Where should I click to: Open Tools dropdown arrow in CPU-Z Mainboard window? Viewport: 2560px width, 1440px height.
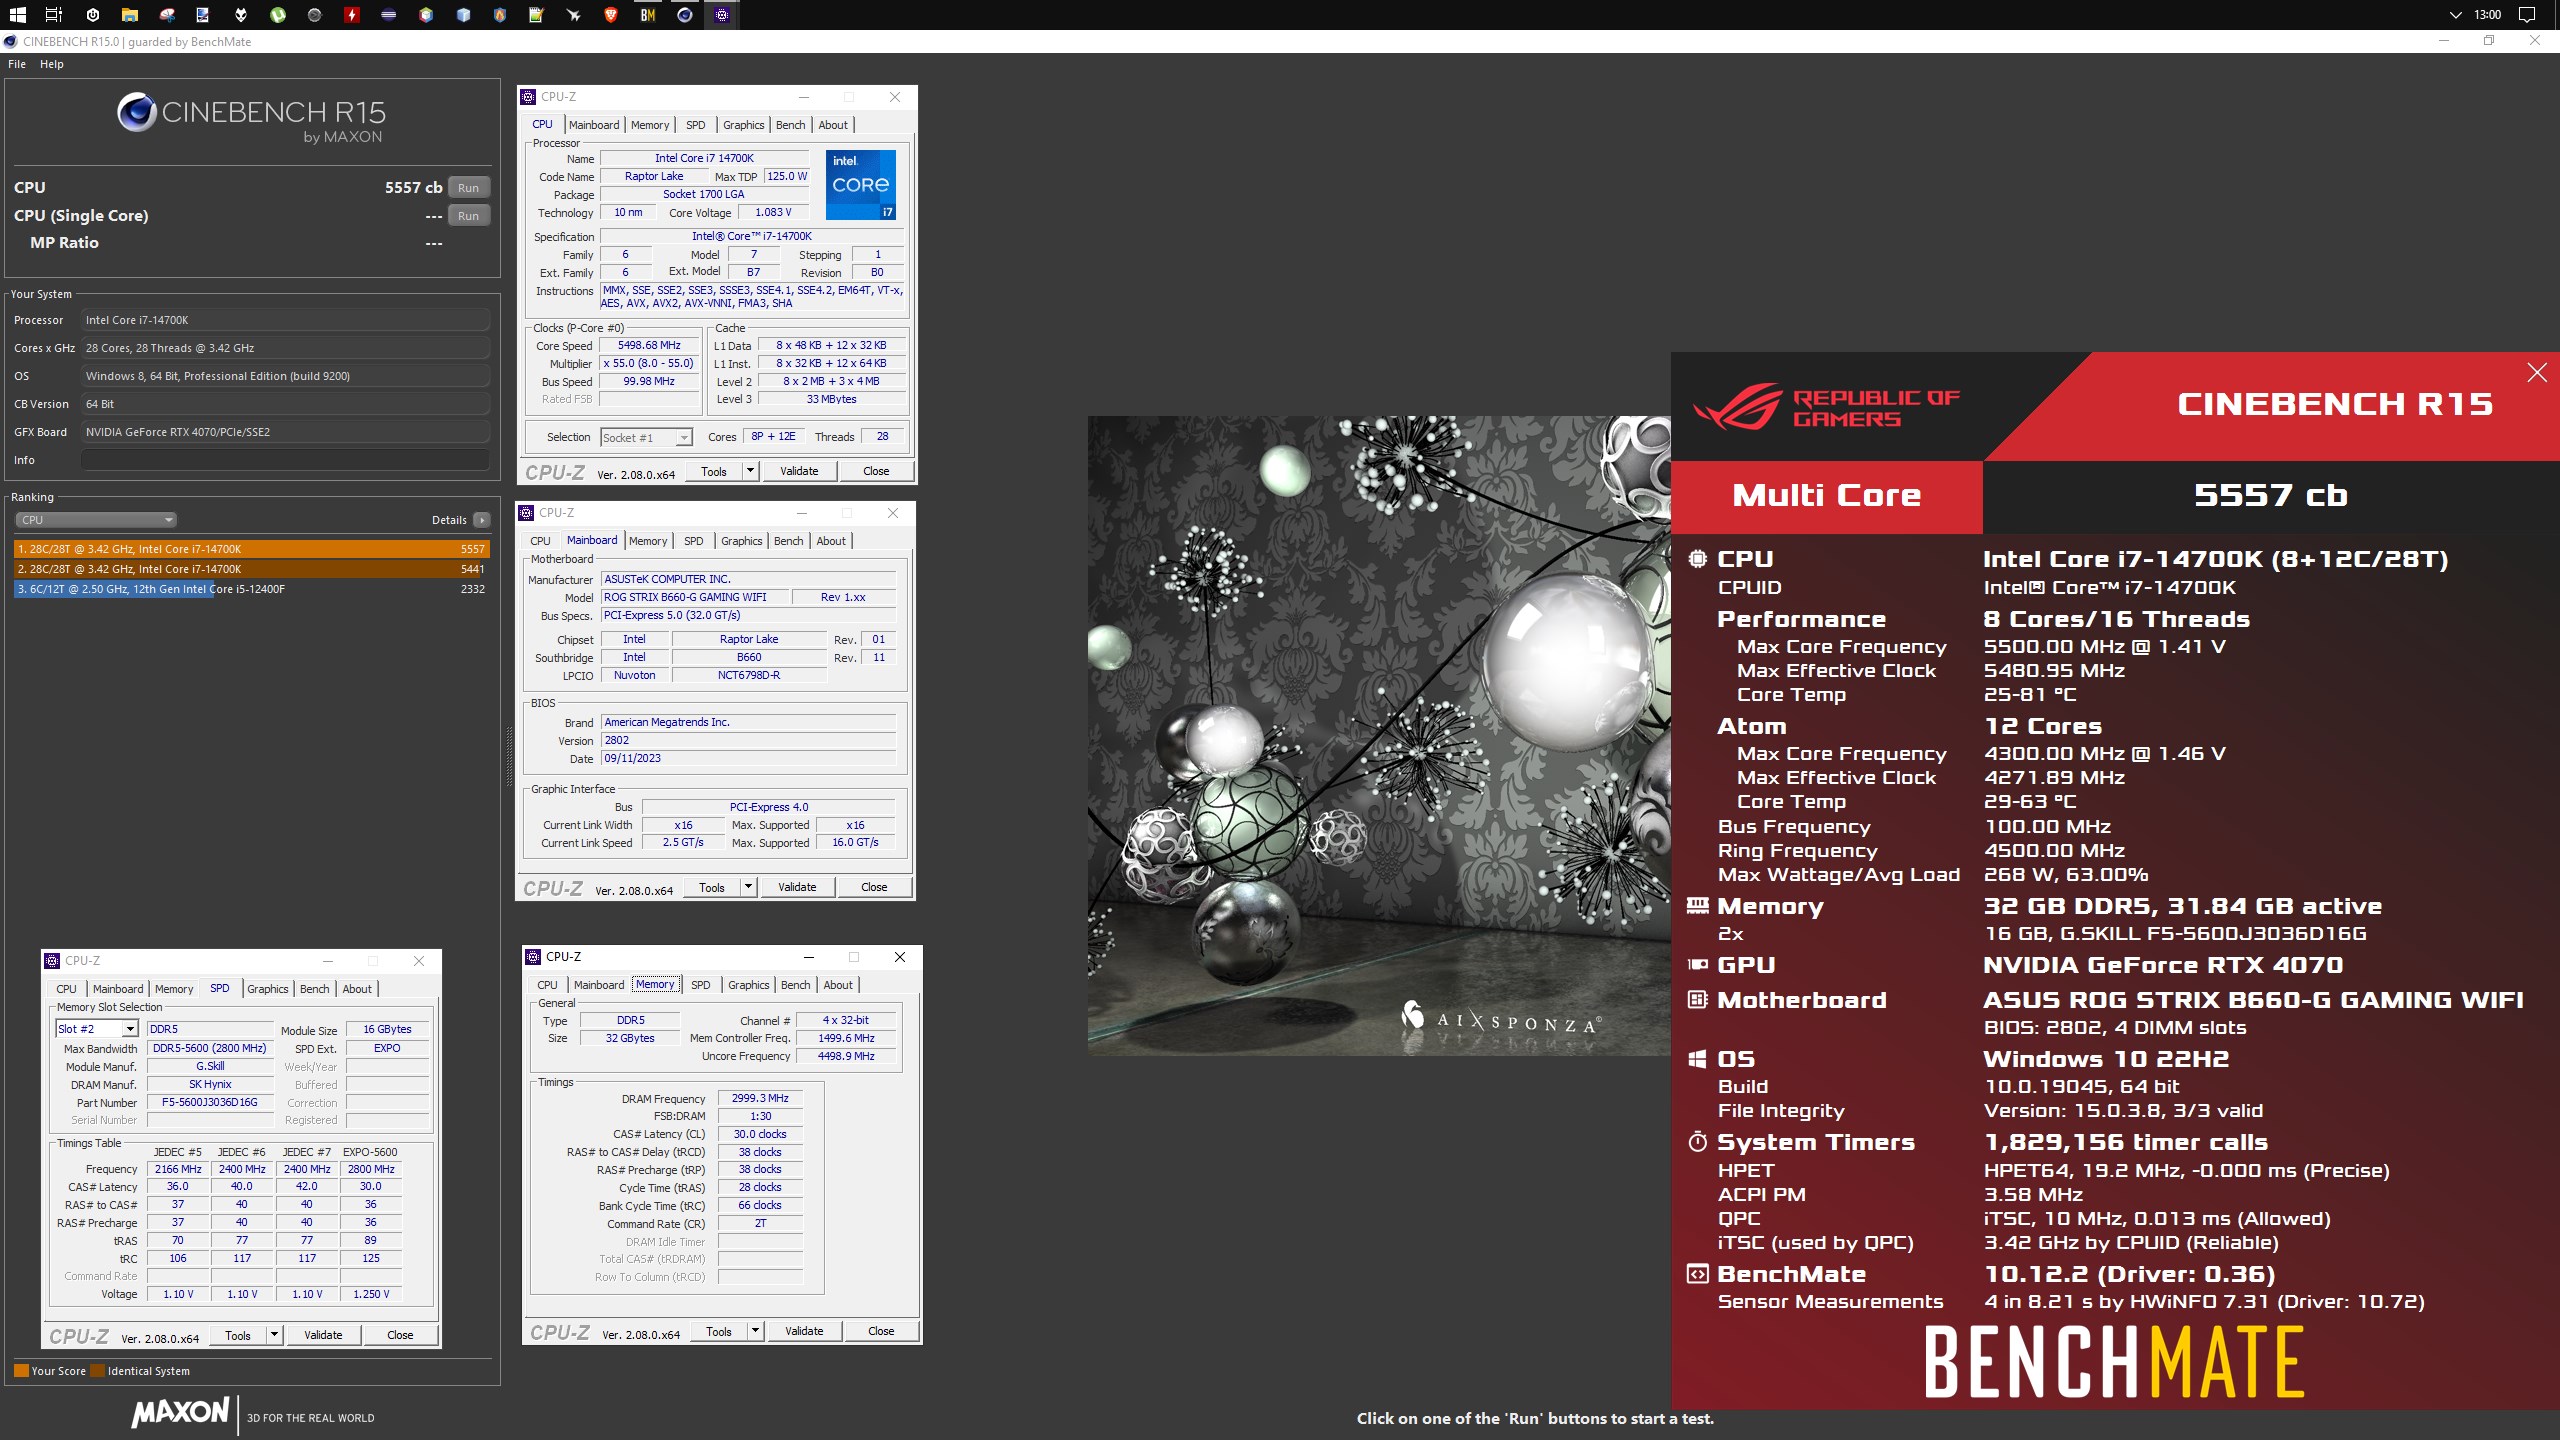click(748, 887)
